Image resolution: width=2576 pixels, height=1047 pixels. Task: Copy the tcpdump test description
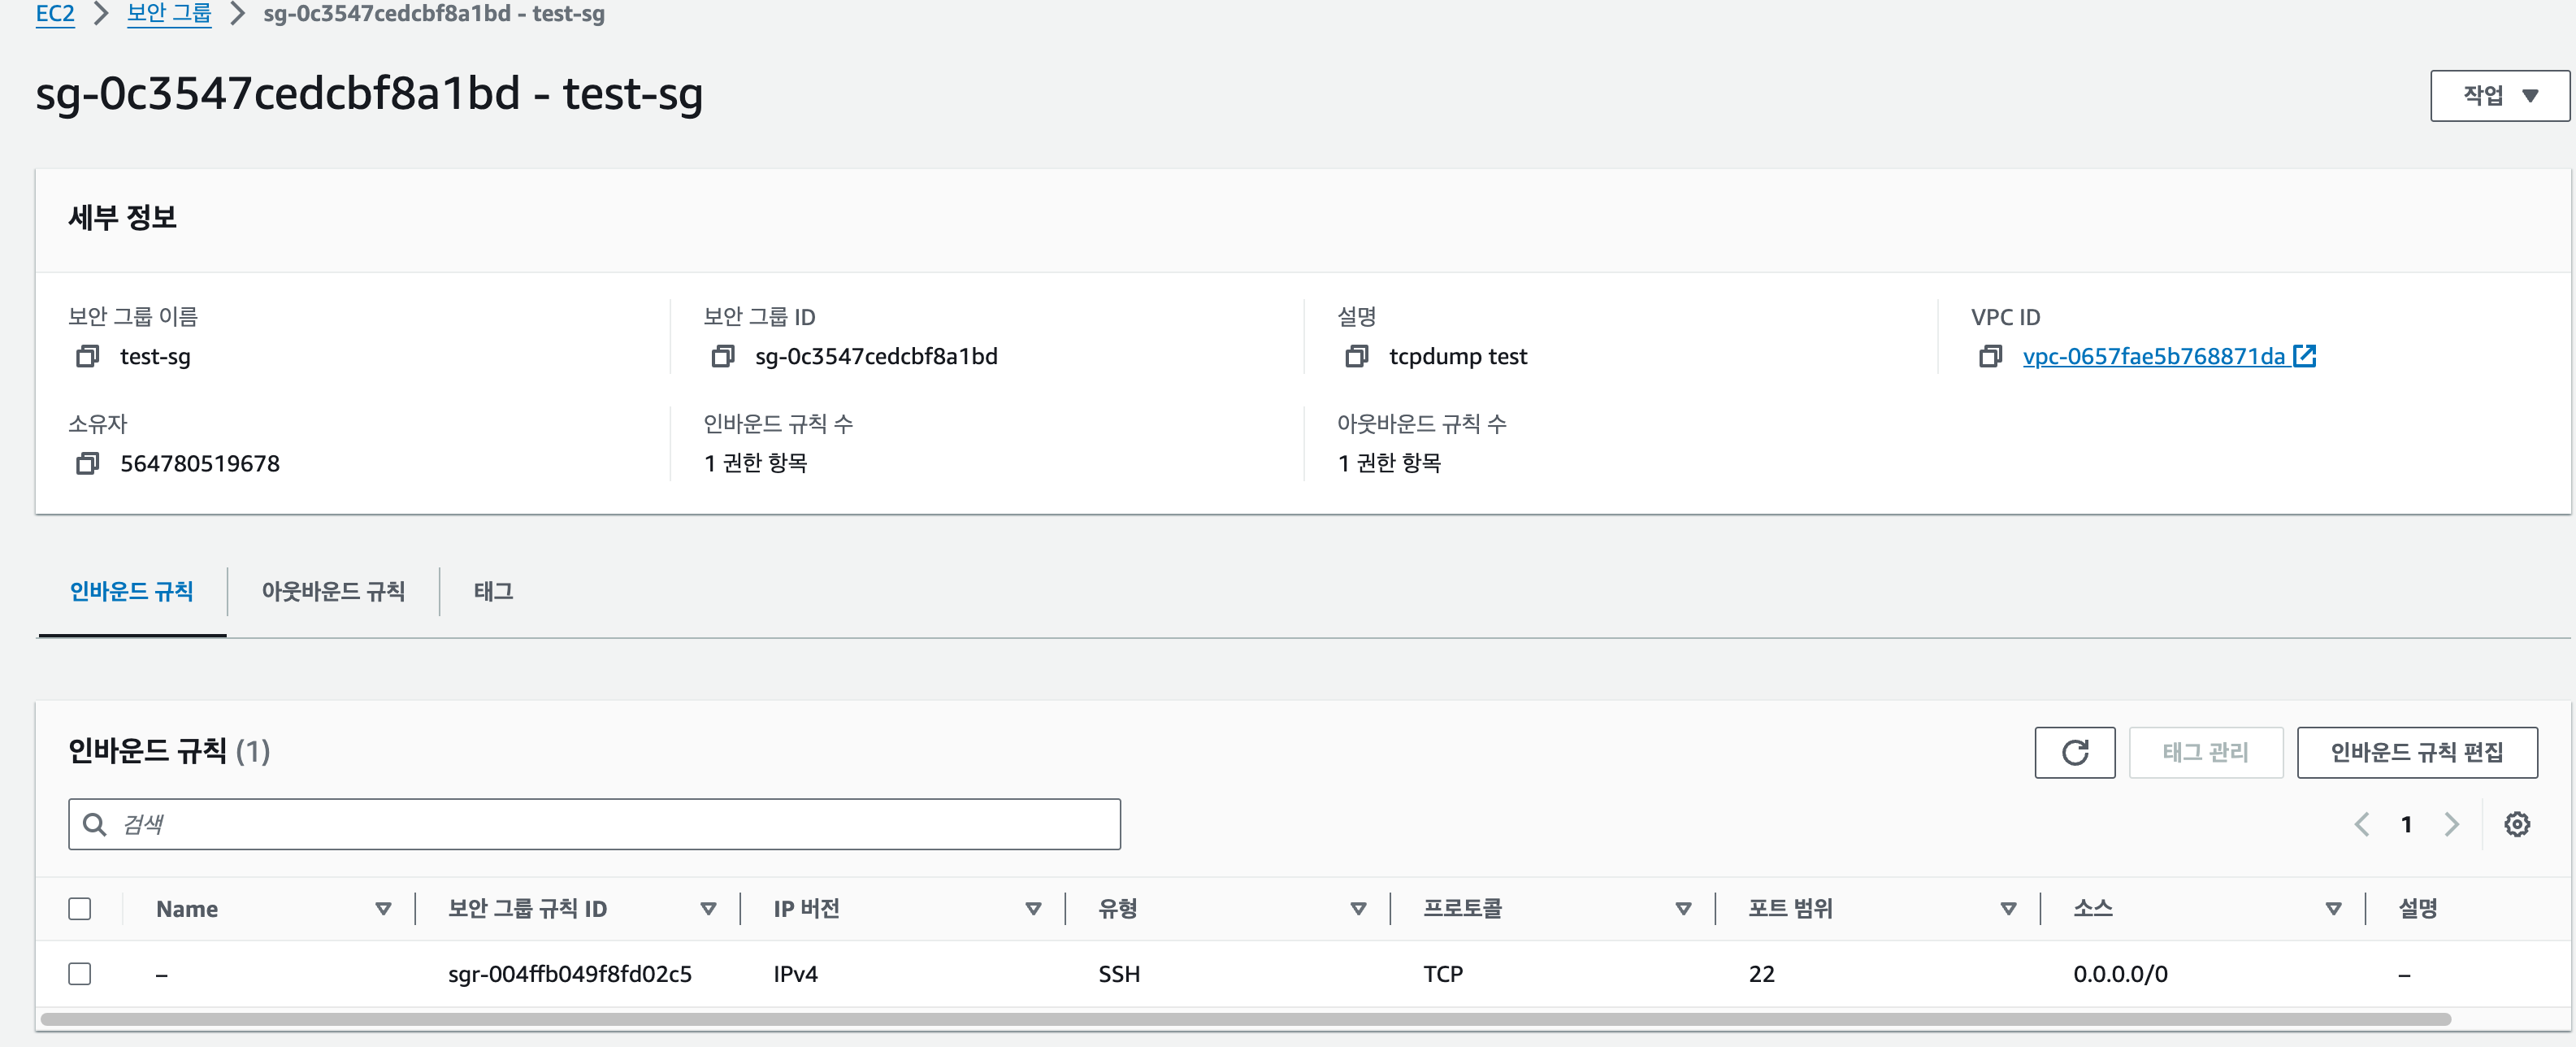click(x=1356, y=356)
